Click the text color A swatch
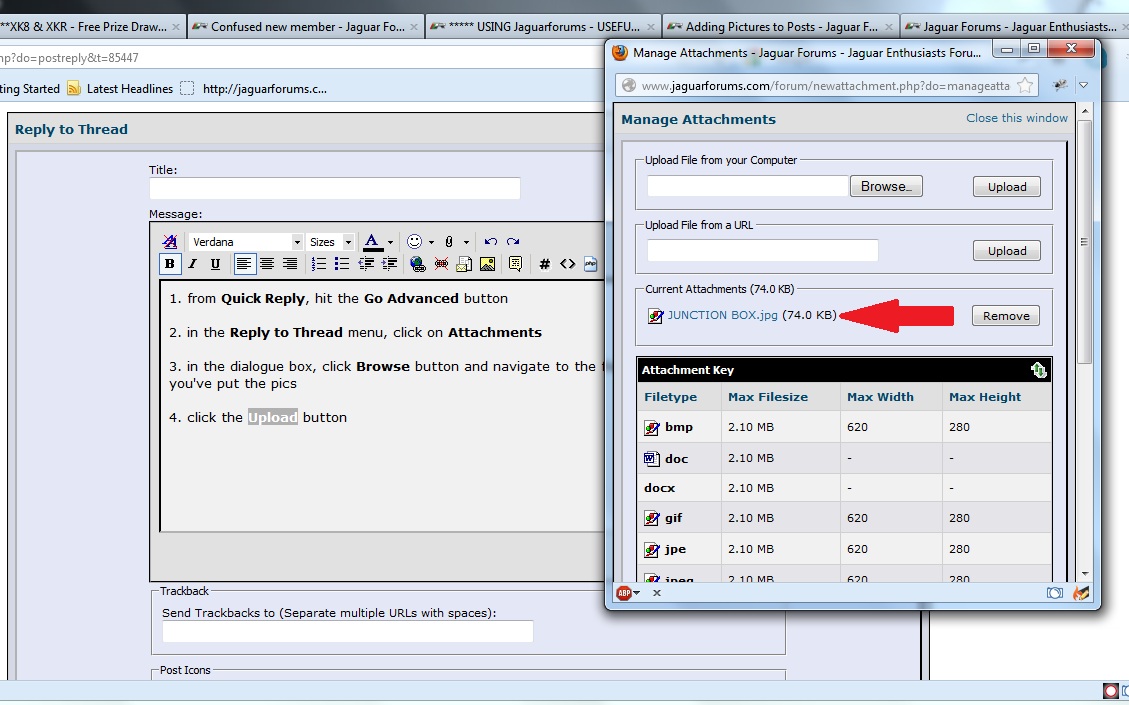1129x705 pixels. point(372,241)
